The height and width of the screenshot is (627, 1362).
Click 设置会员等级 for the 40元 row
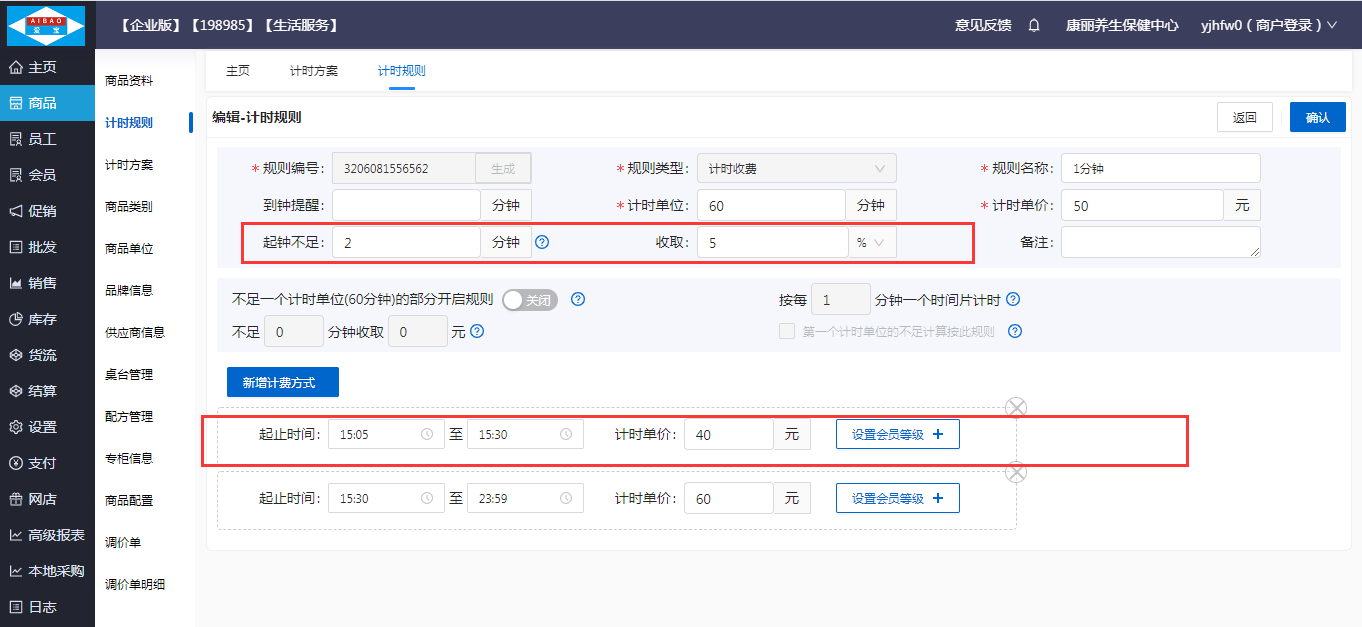(x=898, y=434)
